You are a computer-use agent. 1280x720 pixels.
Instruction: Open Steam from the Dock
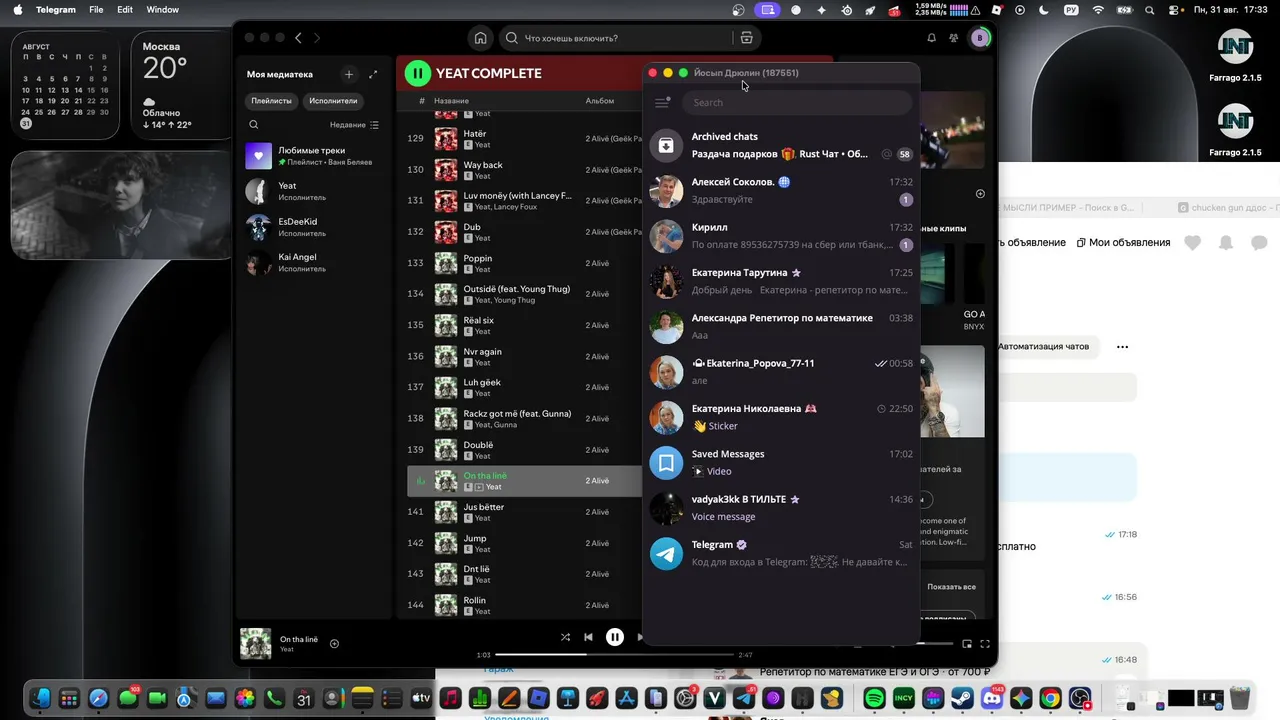pos(962,699)
